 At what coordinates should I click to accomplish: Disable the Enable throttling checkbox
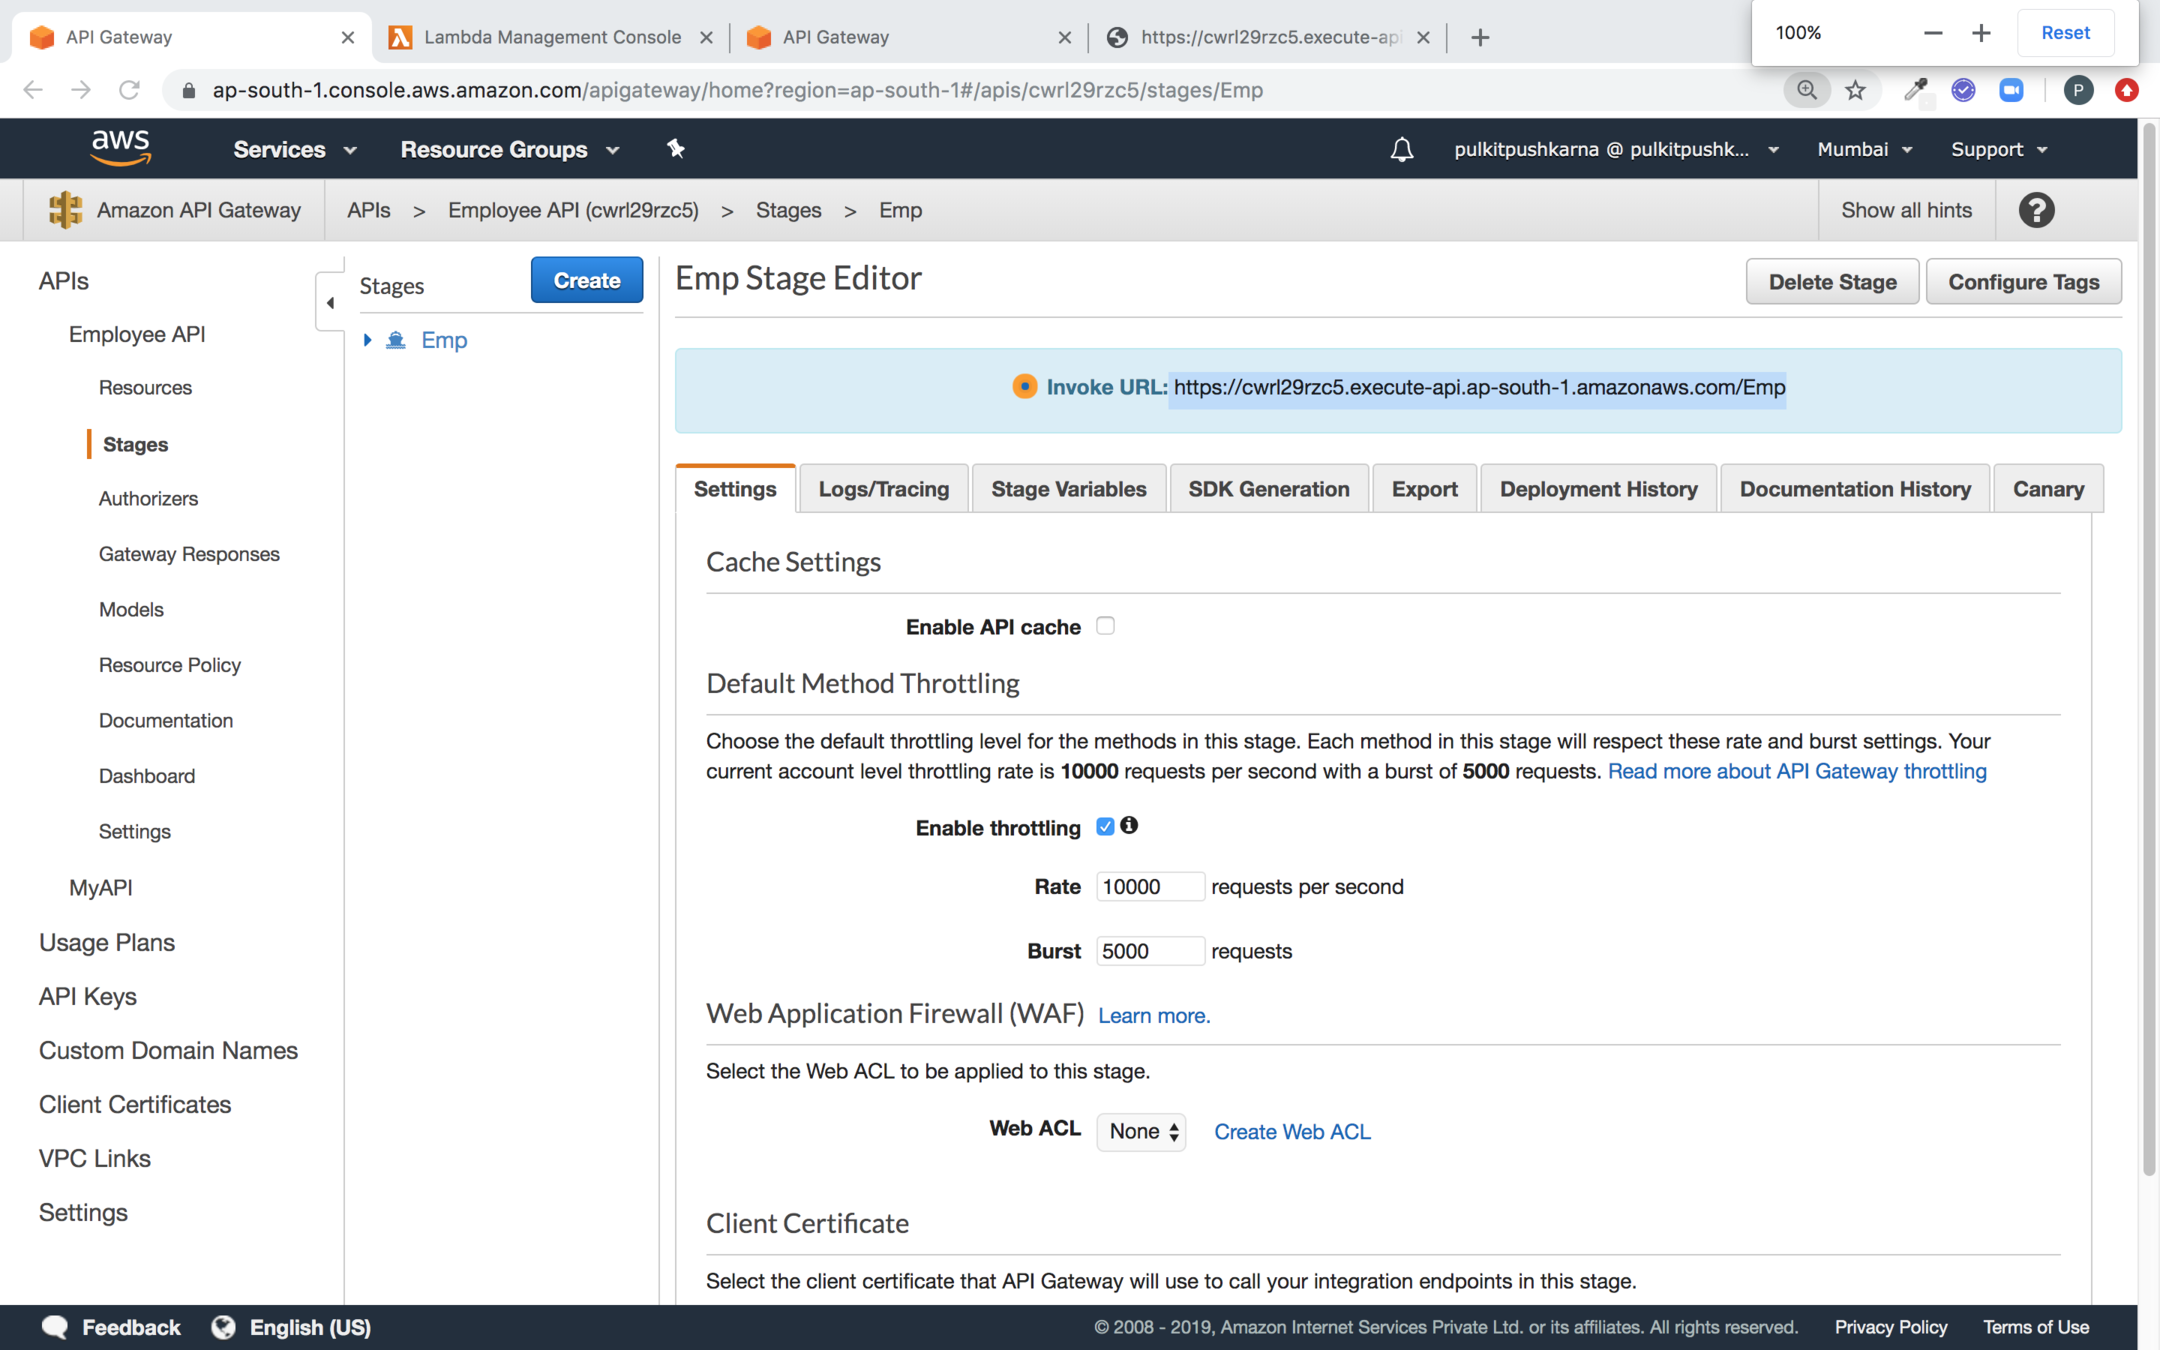click(1105, 827)
